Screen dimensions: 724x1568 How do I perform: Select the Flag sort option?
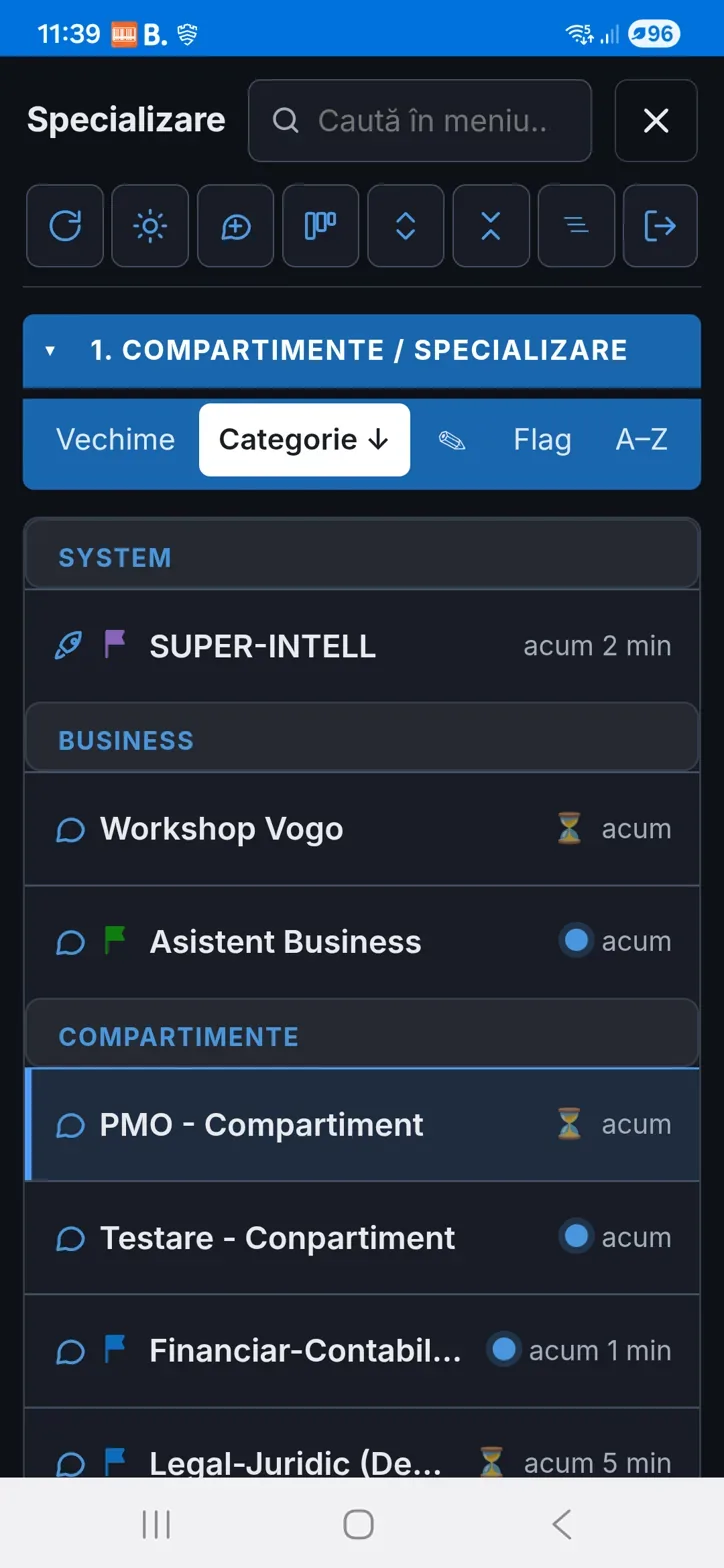pyautogui.click(x=542, y=440)
